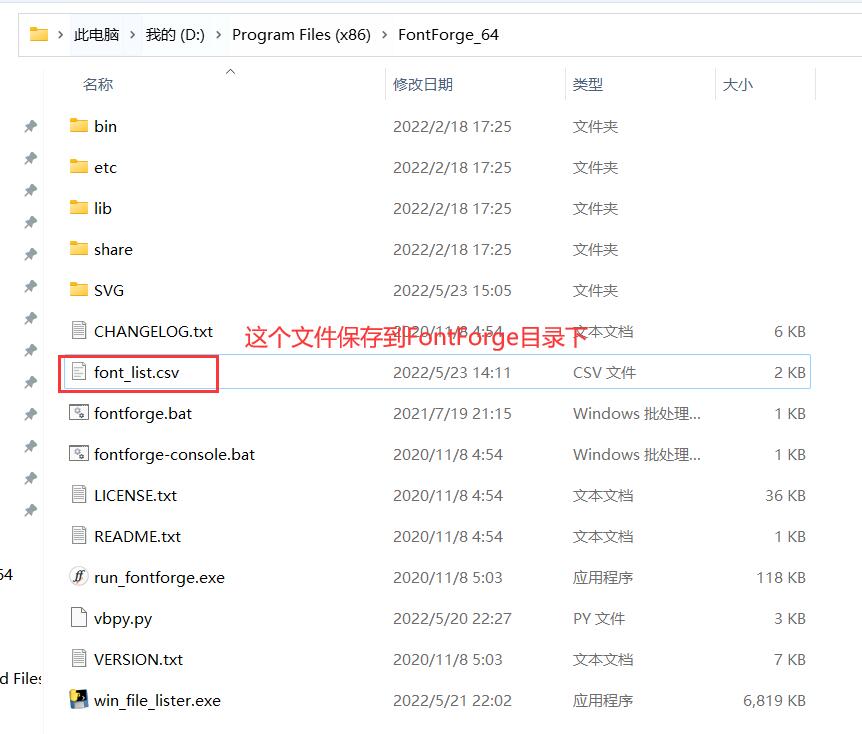The image size is (862, 734).
Task: Click the vbpy.py file icon
Action: point(79,618)
